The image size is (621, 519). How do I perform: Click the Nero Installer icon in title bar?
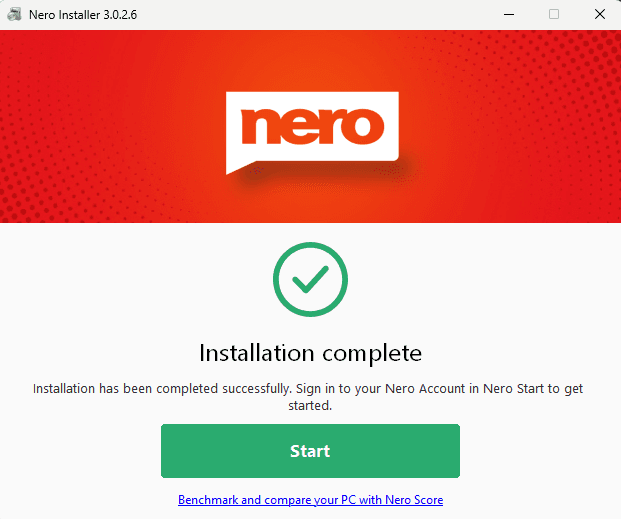15,14
